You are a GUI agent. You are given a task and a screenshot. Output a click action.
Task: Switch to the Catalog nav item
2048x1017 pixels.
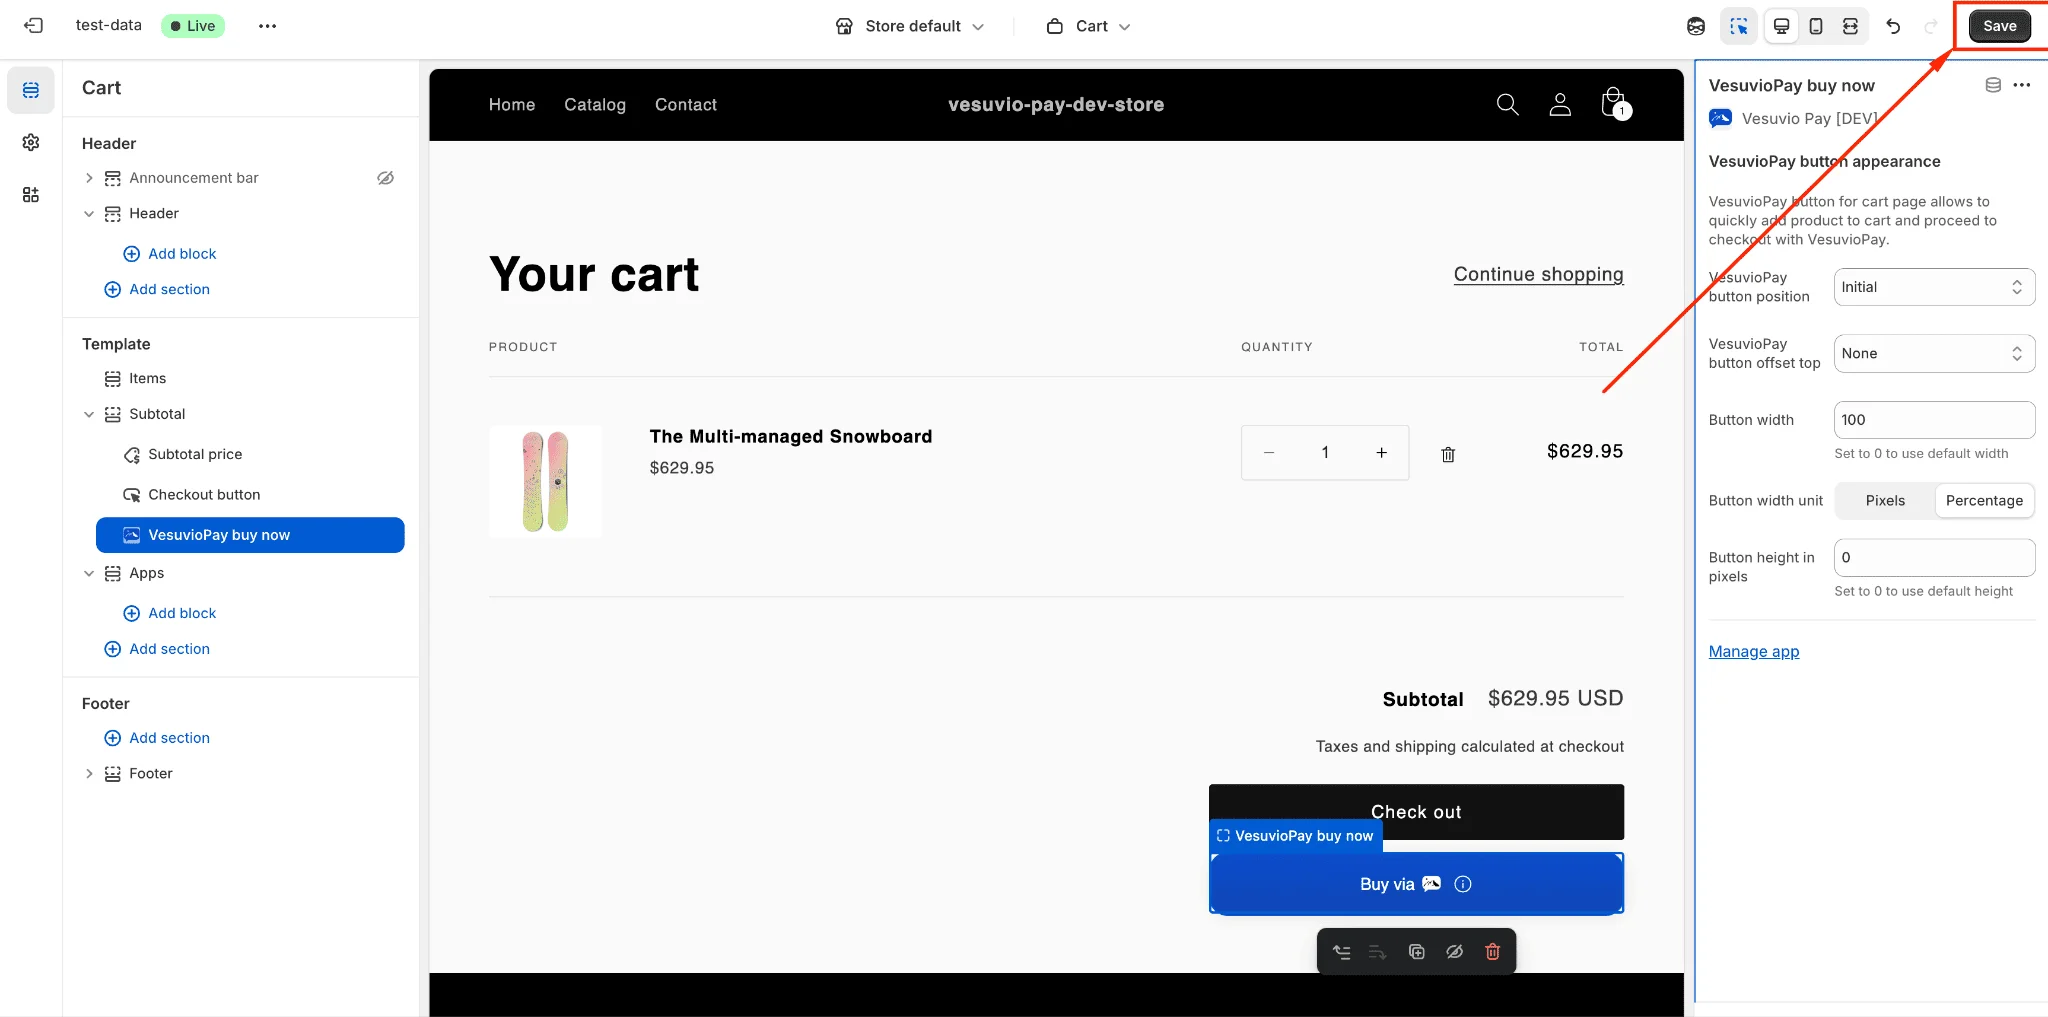[x=595, y=104]
